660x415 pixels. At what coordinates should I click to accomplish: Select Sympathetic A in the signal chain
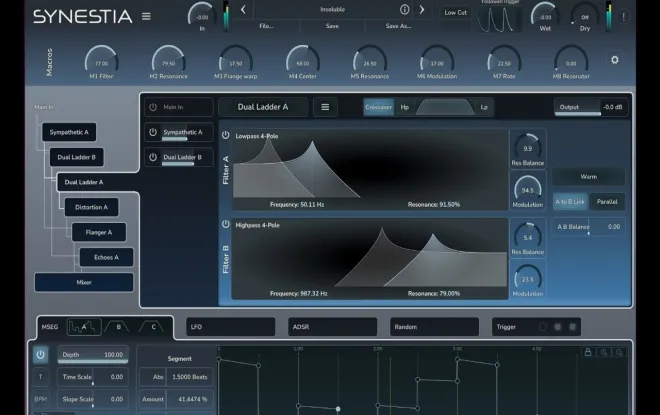coord(69,132)
